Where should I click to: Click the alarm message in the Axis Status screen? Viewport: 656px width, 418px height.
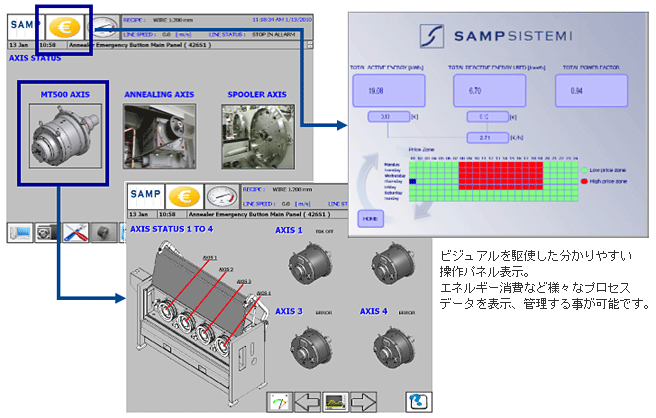140,45
